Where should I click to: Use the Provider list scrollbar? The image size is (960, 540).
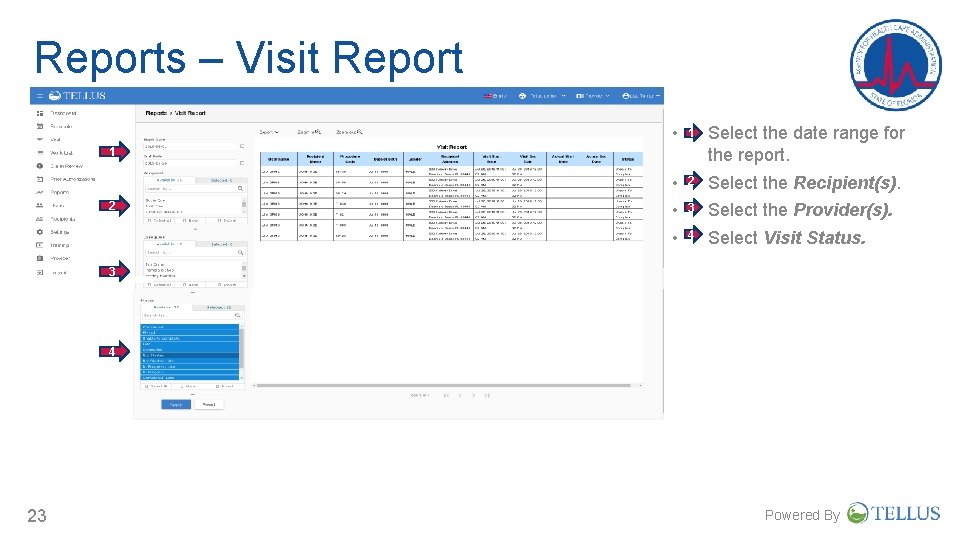(244, 269)
